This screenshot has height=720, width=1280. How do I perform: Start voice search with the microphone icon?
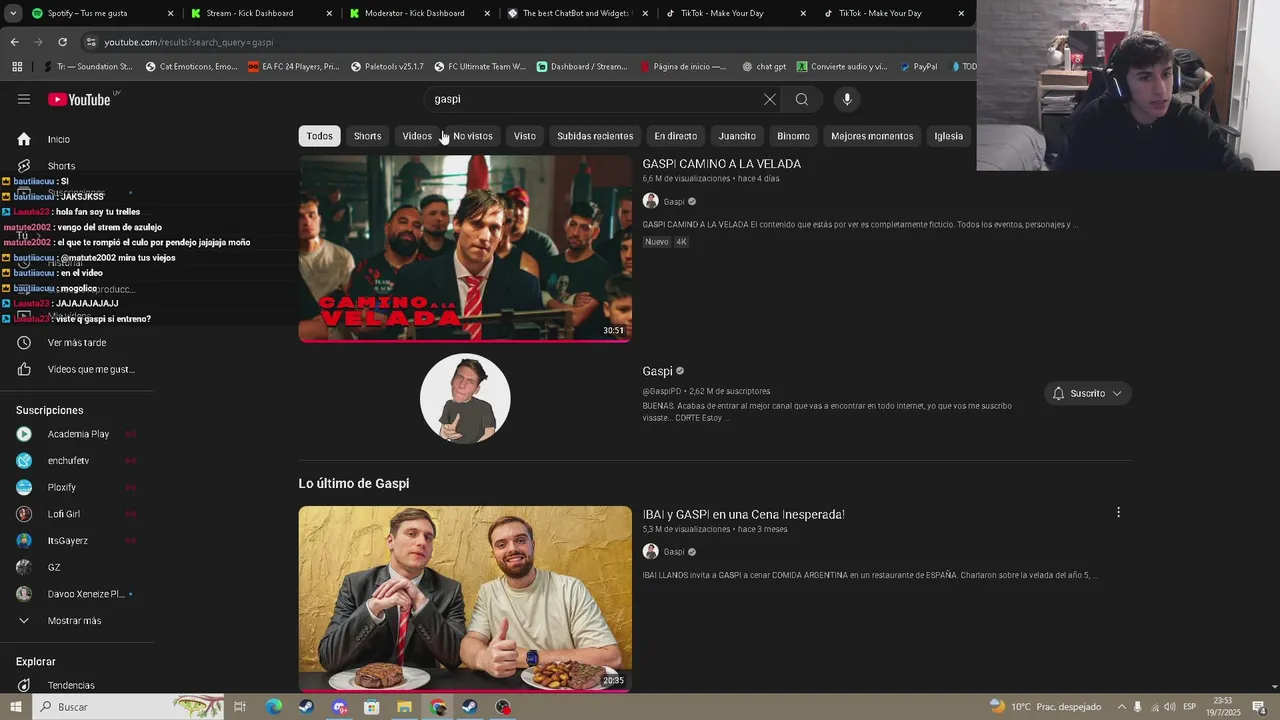pyautogui.click(x=847, y=99)
